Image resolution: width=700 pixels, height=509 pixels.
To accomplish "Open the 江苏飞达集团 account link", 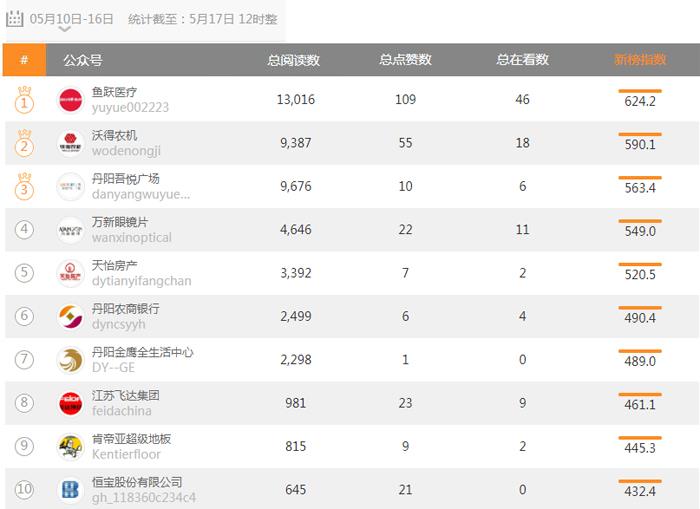I will (125, 395).
